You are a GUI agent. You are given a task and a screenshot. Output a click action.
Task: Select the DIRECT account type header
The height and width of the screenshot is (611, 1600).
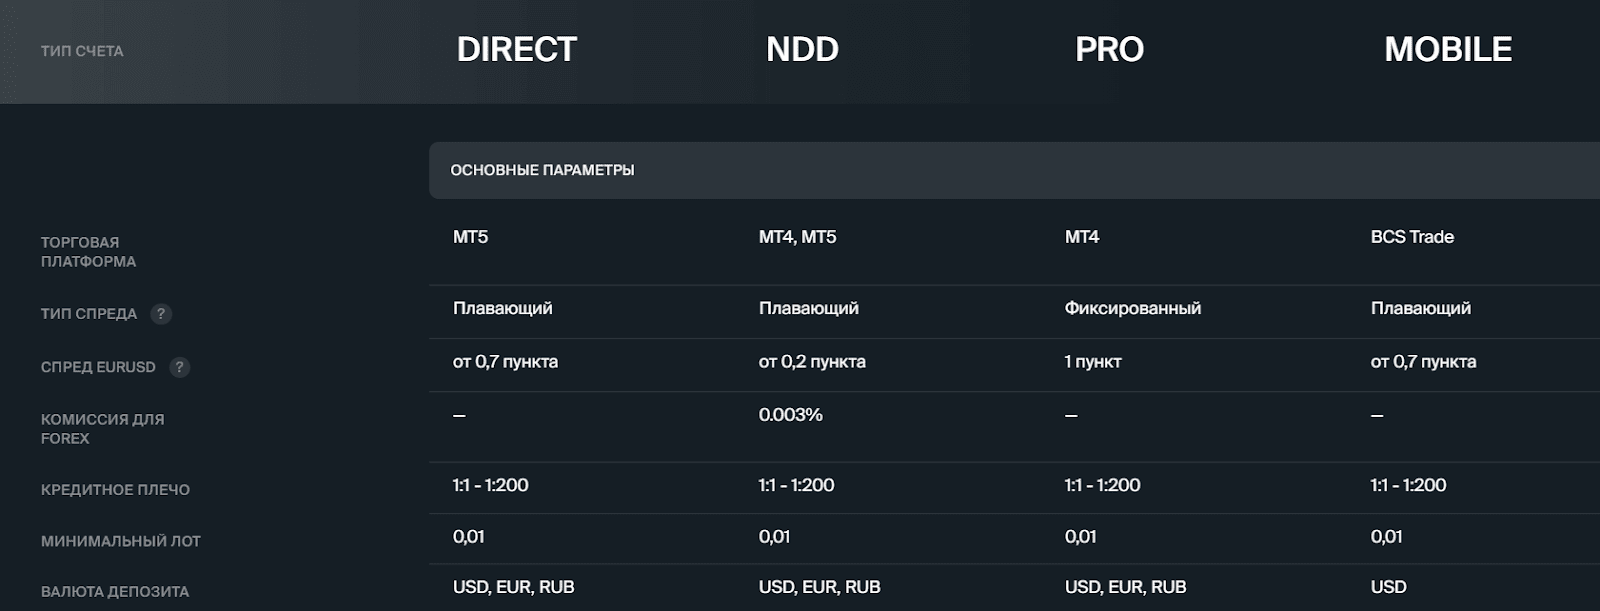pyautogui.click(x=516, y=49)
